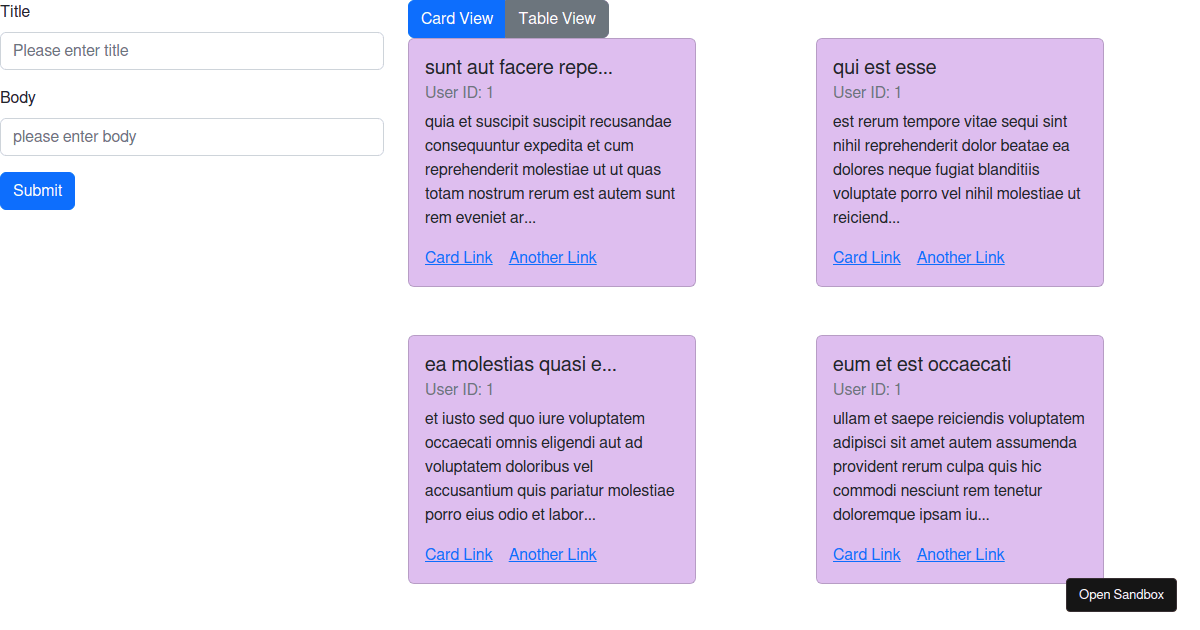Click the Body label above the input

pyautogui.click(x=17, y=98)
